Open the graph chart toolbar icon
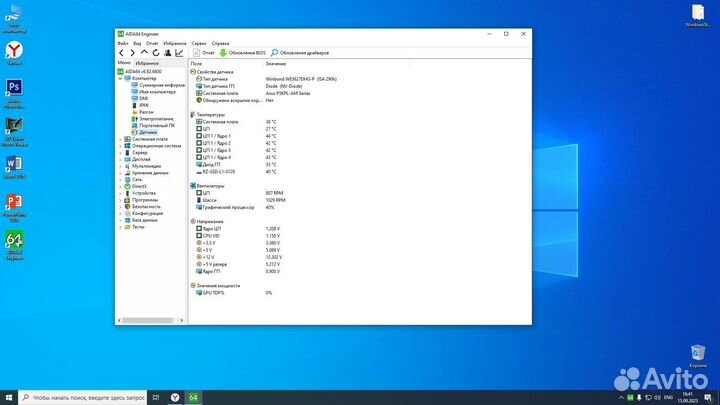The height and width of the screenshot is (405, 720). point(179,53)
